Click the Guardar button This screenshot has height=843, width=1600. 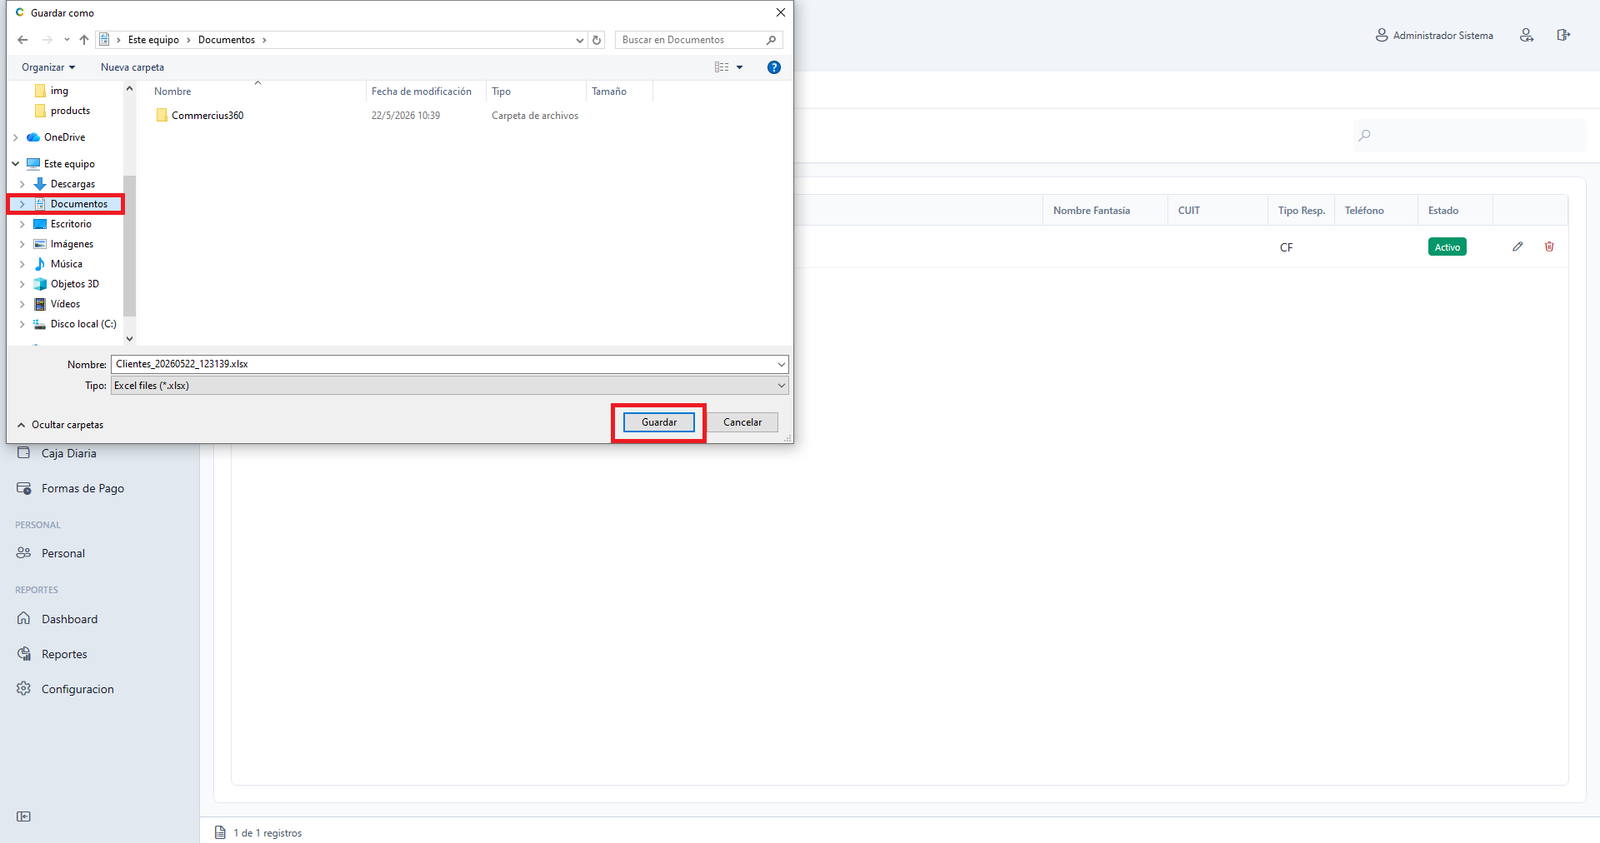pos(659,422)
